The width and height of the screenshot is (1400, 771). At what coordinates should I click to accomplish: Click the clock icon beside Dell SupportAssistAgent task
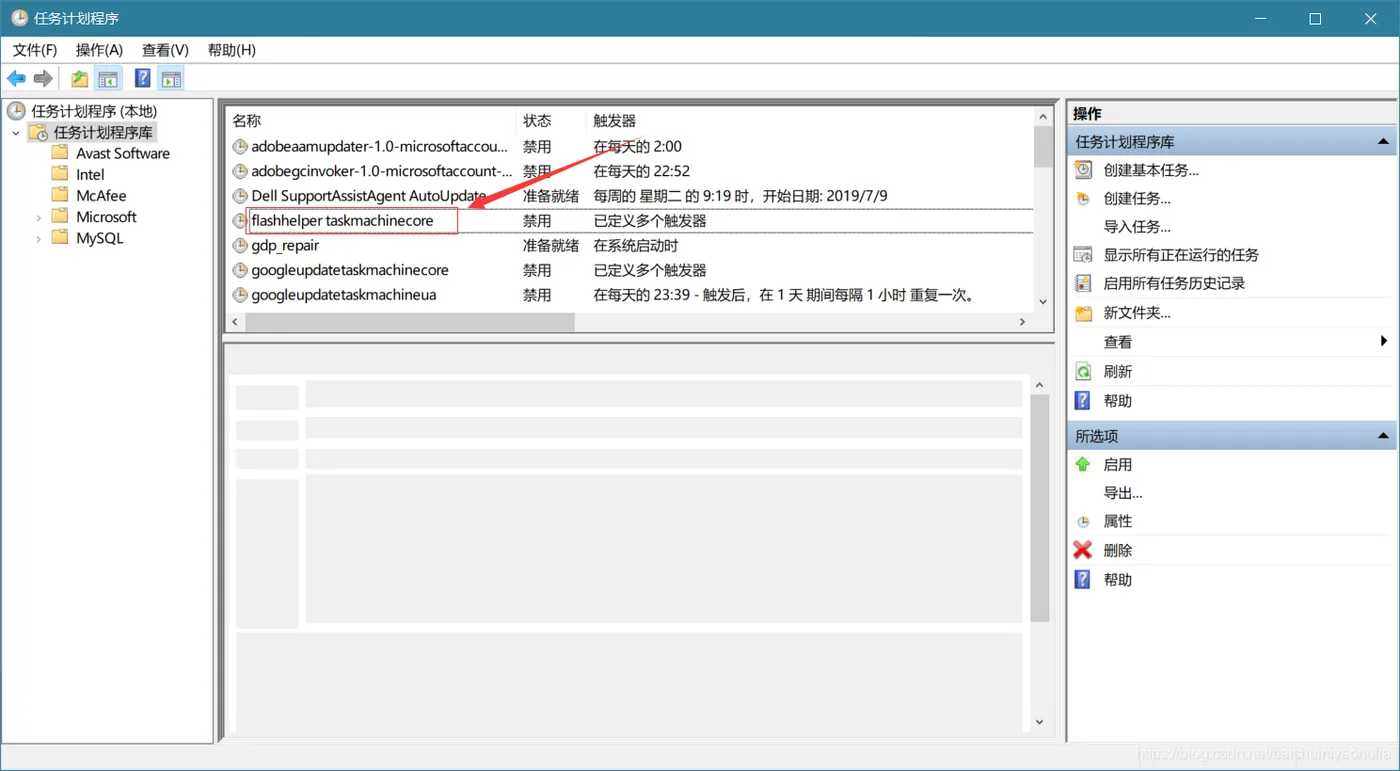pyautogui.click(x=240, y=196)
